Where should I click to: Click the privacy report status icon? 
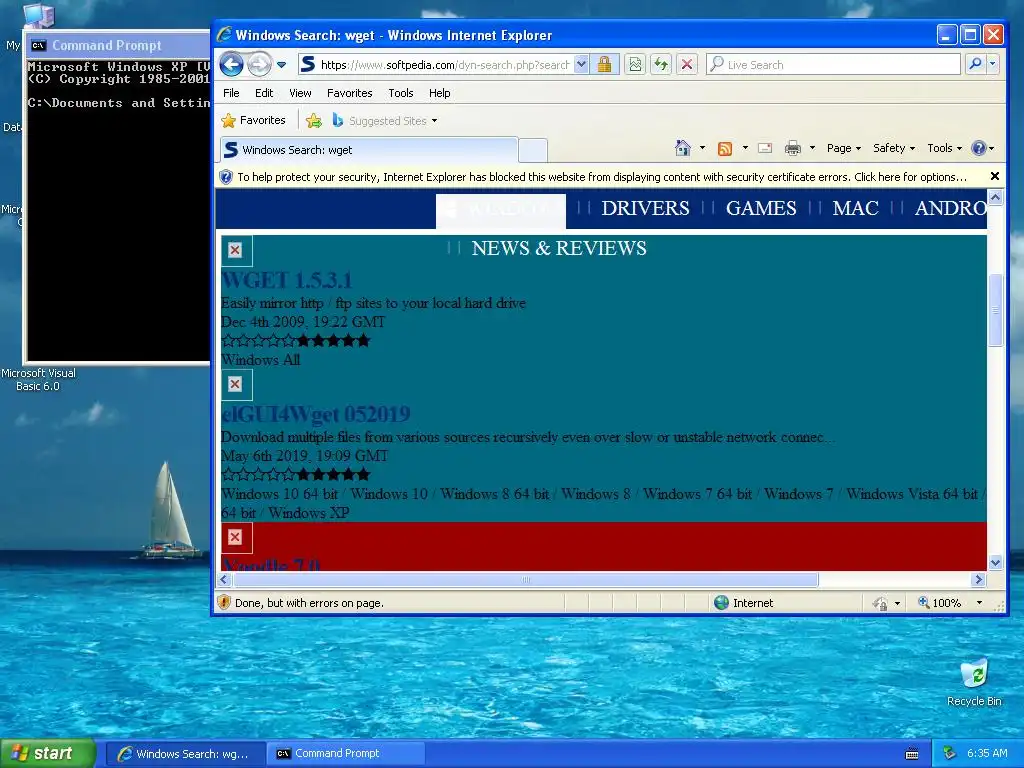coord(880,603)
